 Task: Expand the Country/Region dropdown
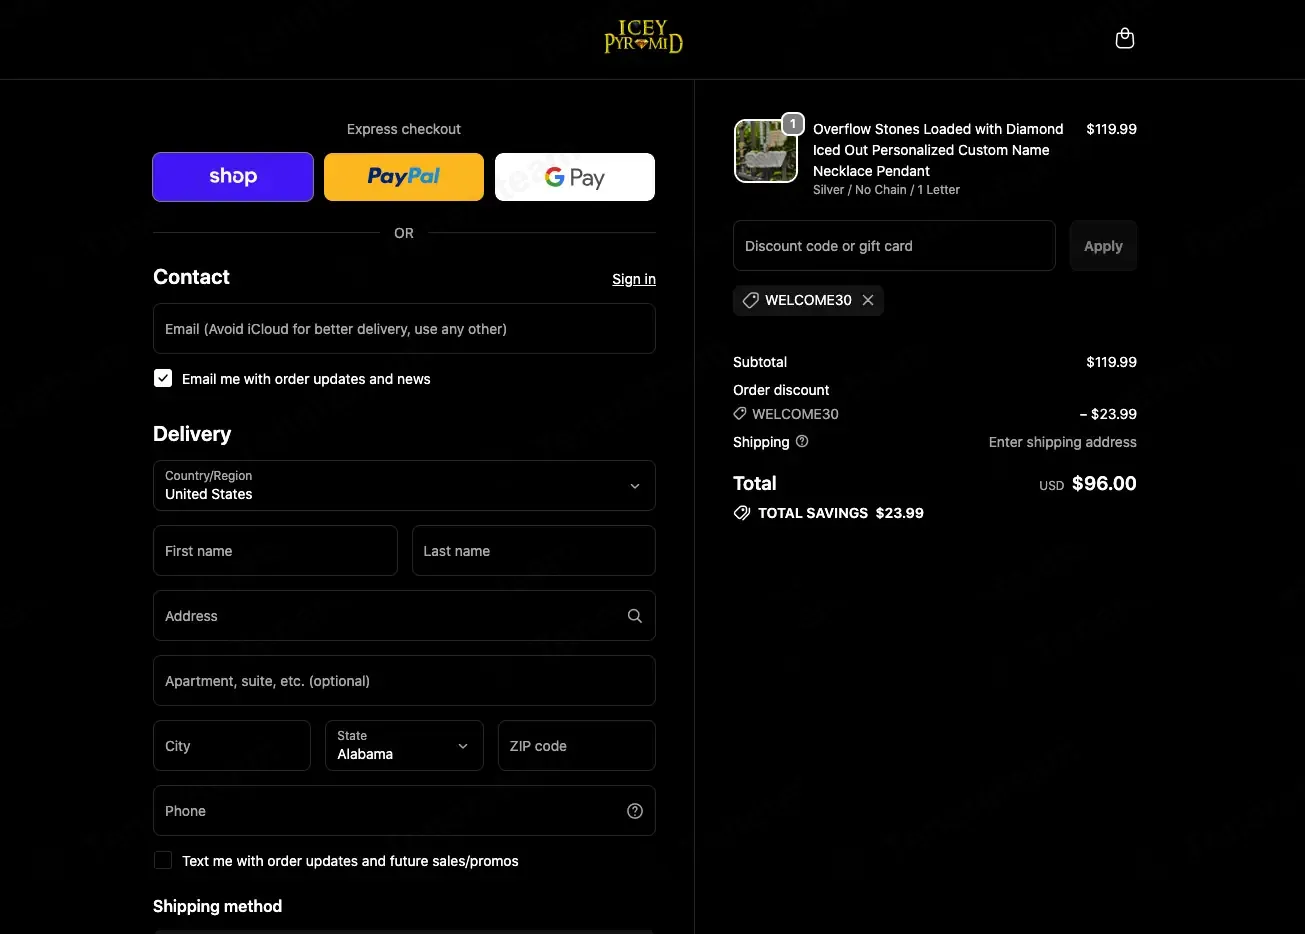click(404, 486)
